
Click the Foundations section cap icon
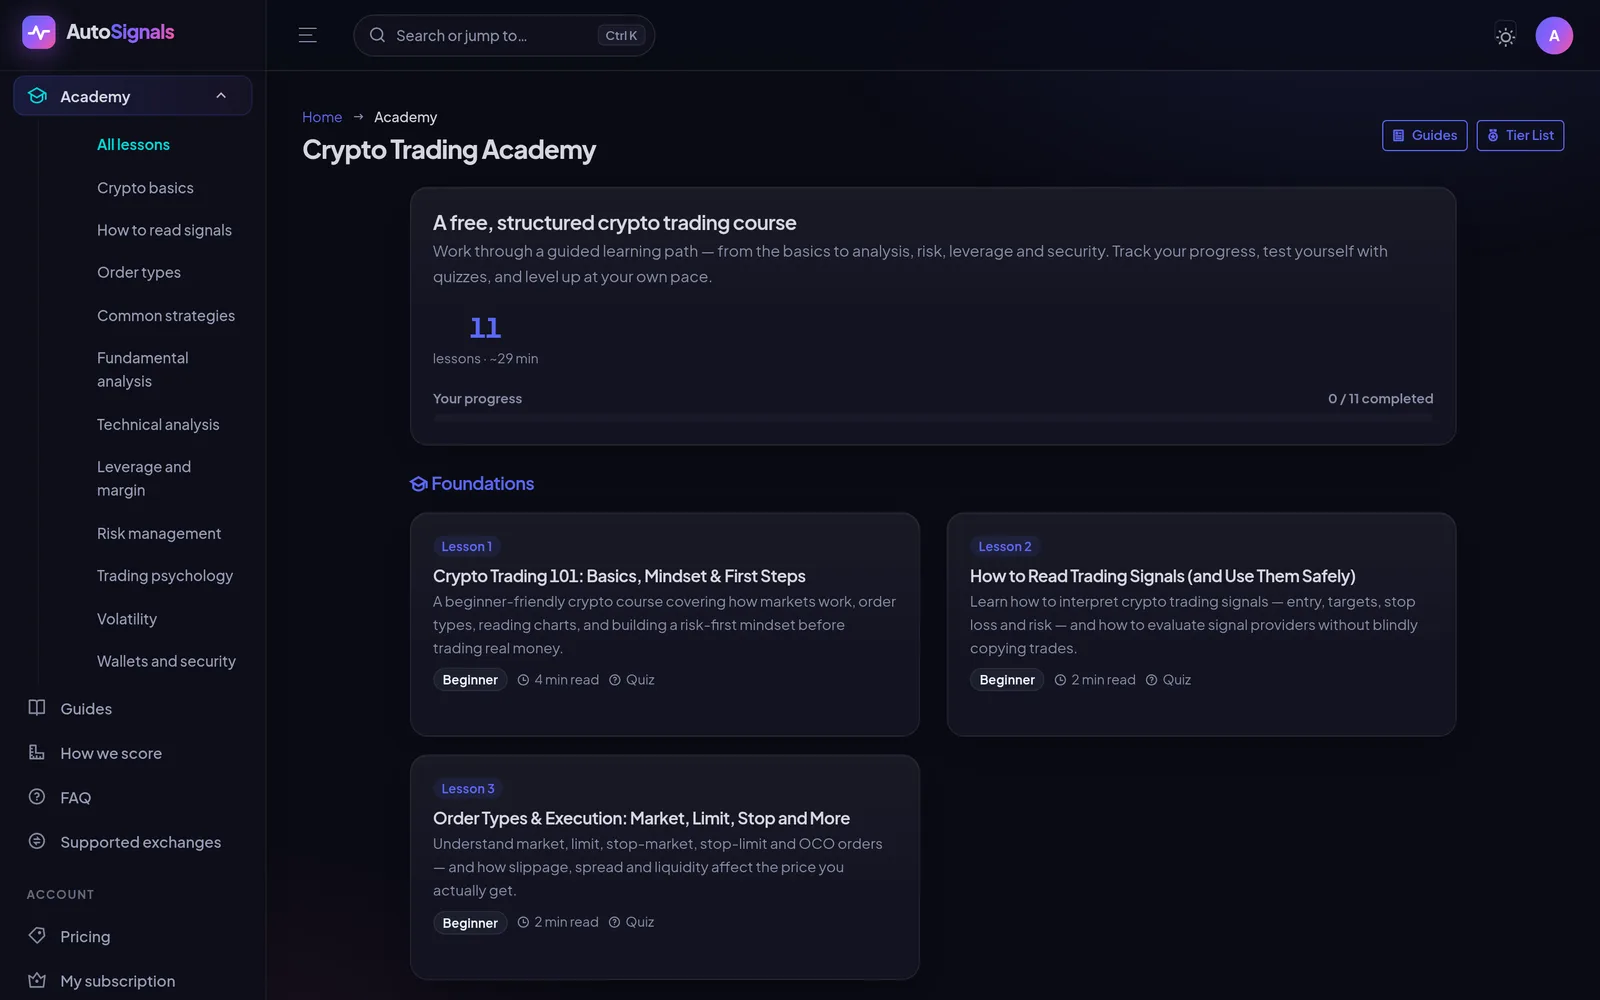(419, 484)
